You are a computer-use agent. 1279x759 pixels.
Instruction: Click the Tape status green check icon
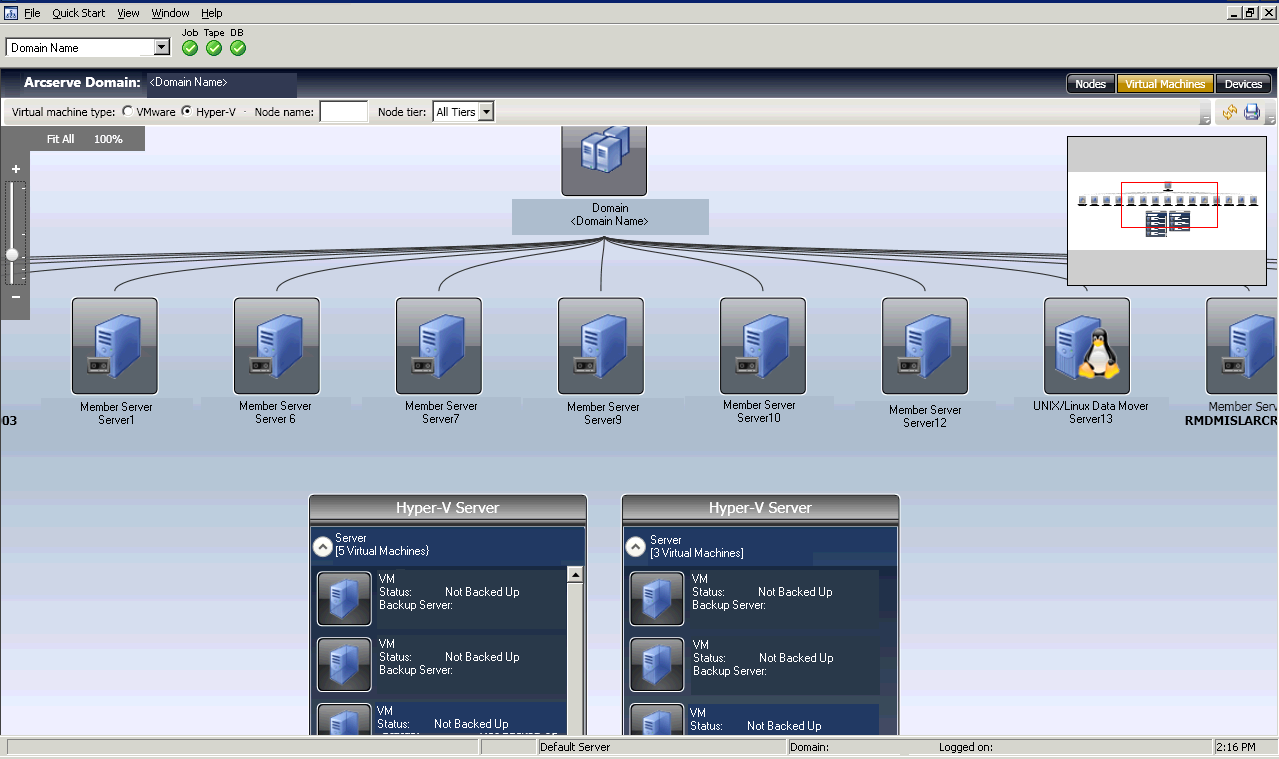214,47
